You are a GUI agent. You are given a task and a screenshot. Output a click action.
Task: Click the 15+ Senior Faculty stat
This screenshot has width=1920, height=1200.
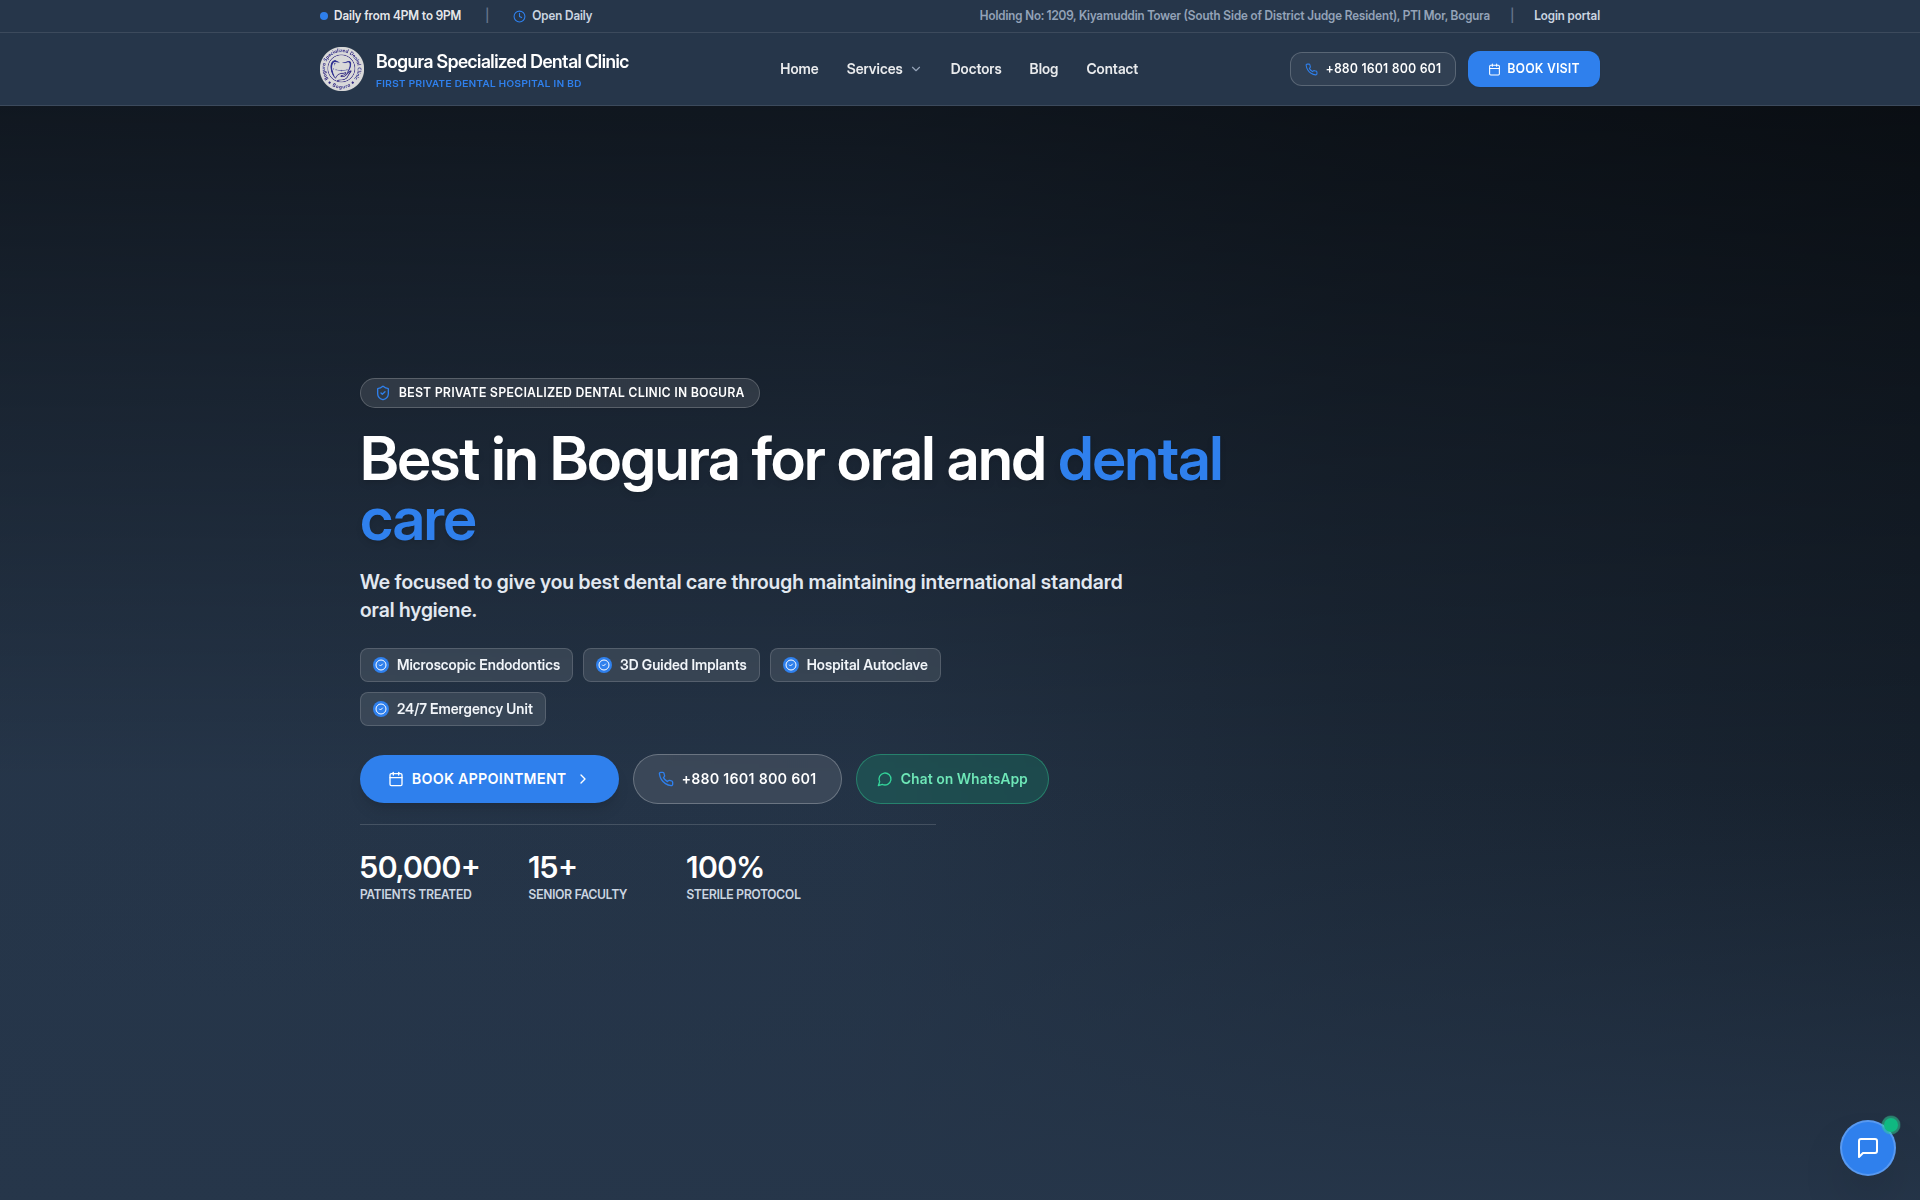(578, 877)
